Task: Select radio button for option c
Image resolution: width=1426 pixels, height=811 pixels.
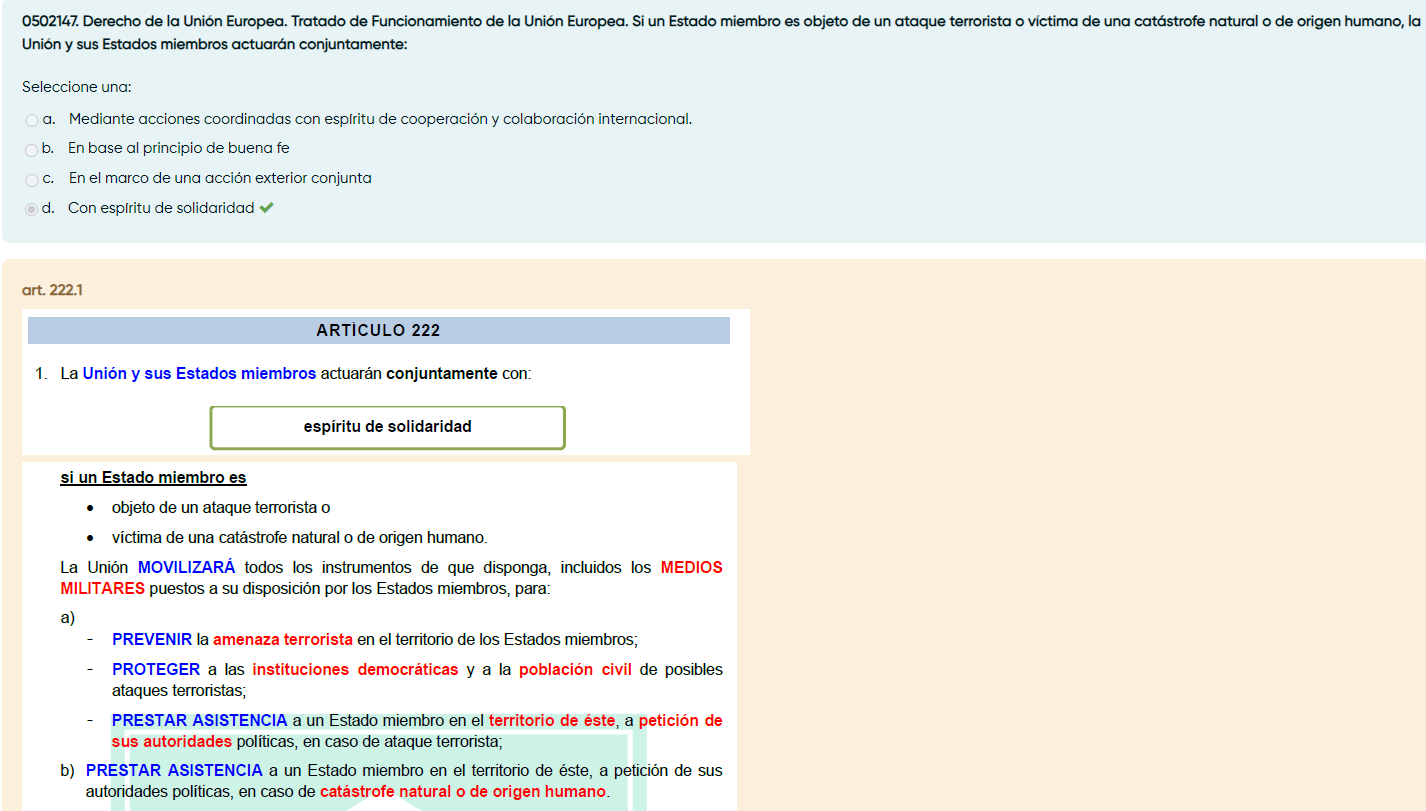Action: [32, 180]
